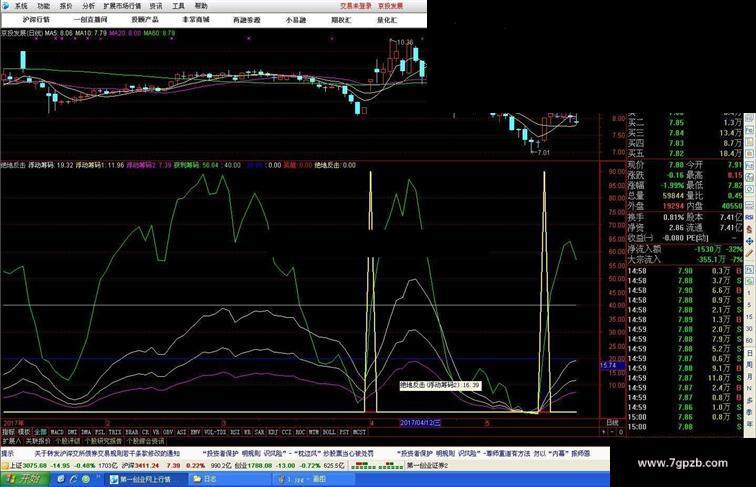Switch indicator to VOL-TDX
The image size is (756, 487).
[x=215, y=432]
